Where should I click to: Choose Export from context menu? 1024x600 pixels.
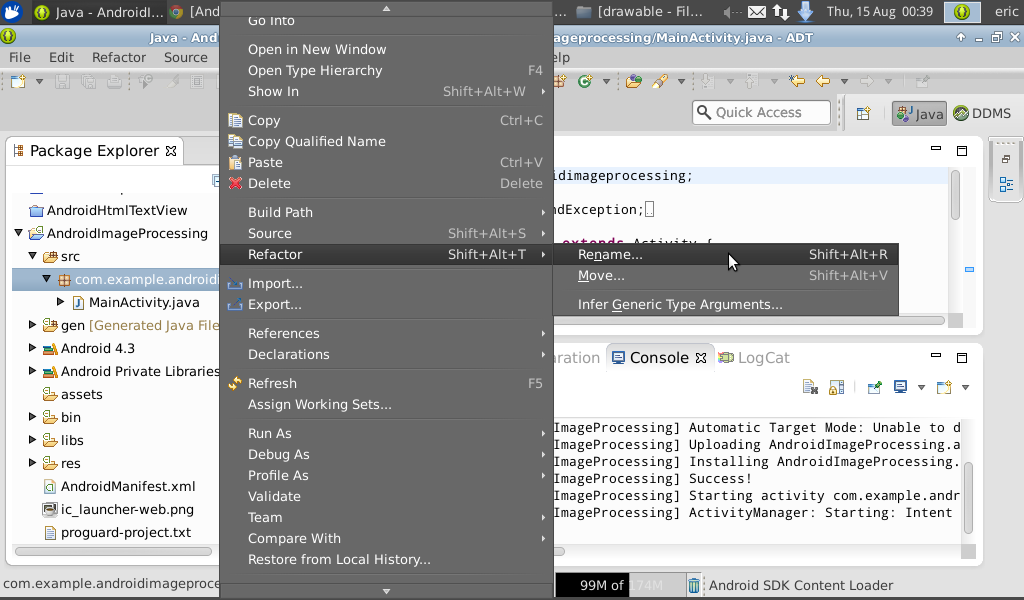click(387, 304)
